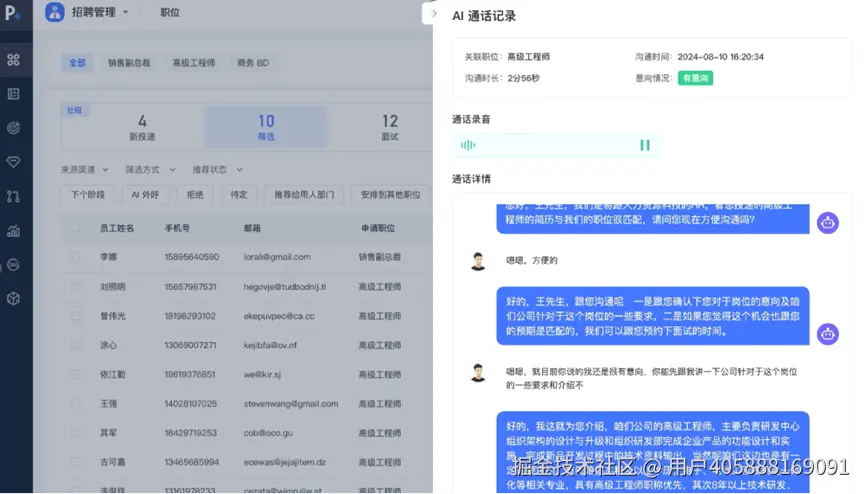Image resolution: width=865 pixels, height=494 pixels.
Task: Click email lorali@gmail.com
Action: pos(277,257)
